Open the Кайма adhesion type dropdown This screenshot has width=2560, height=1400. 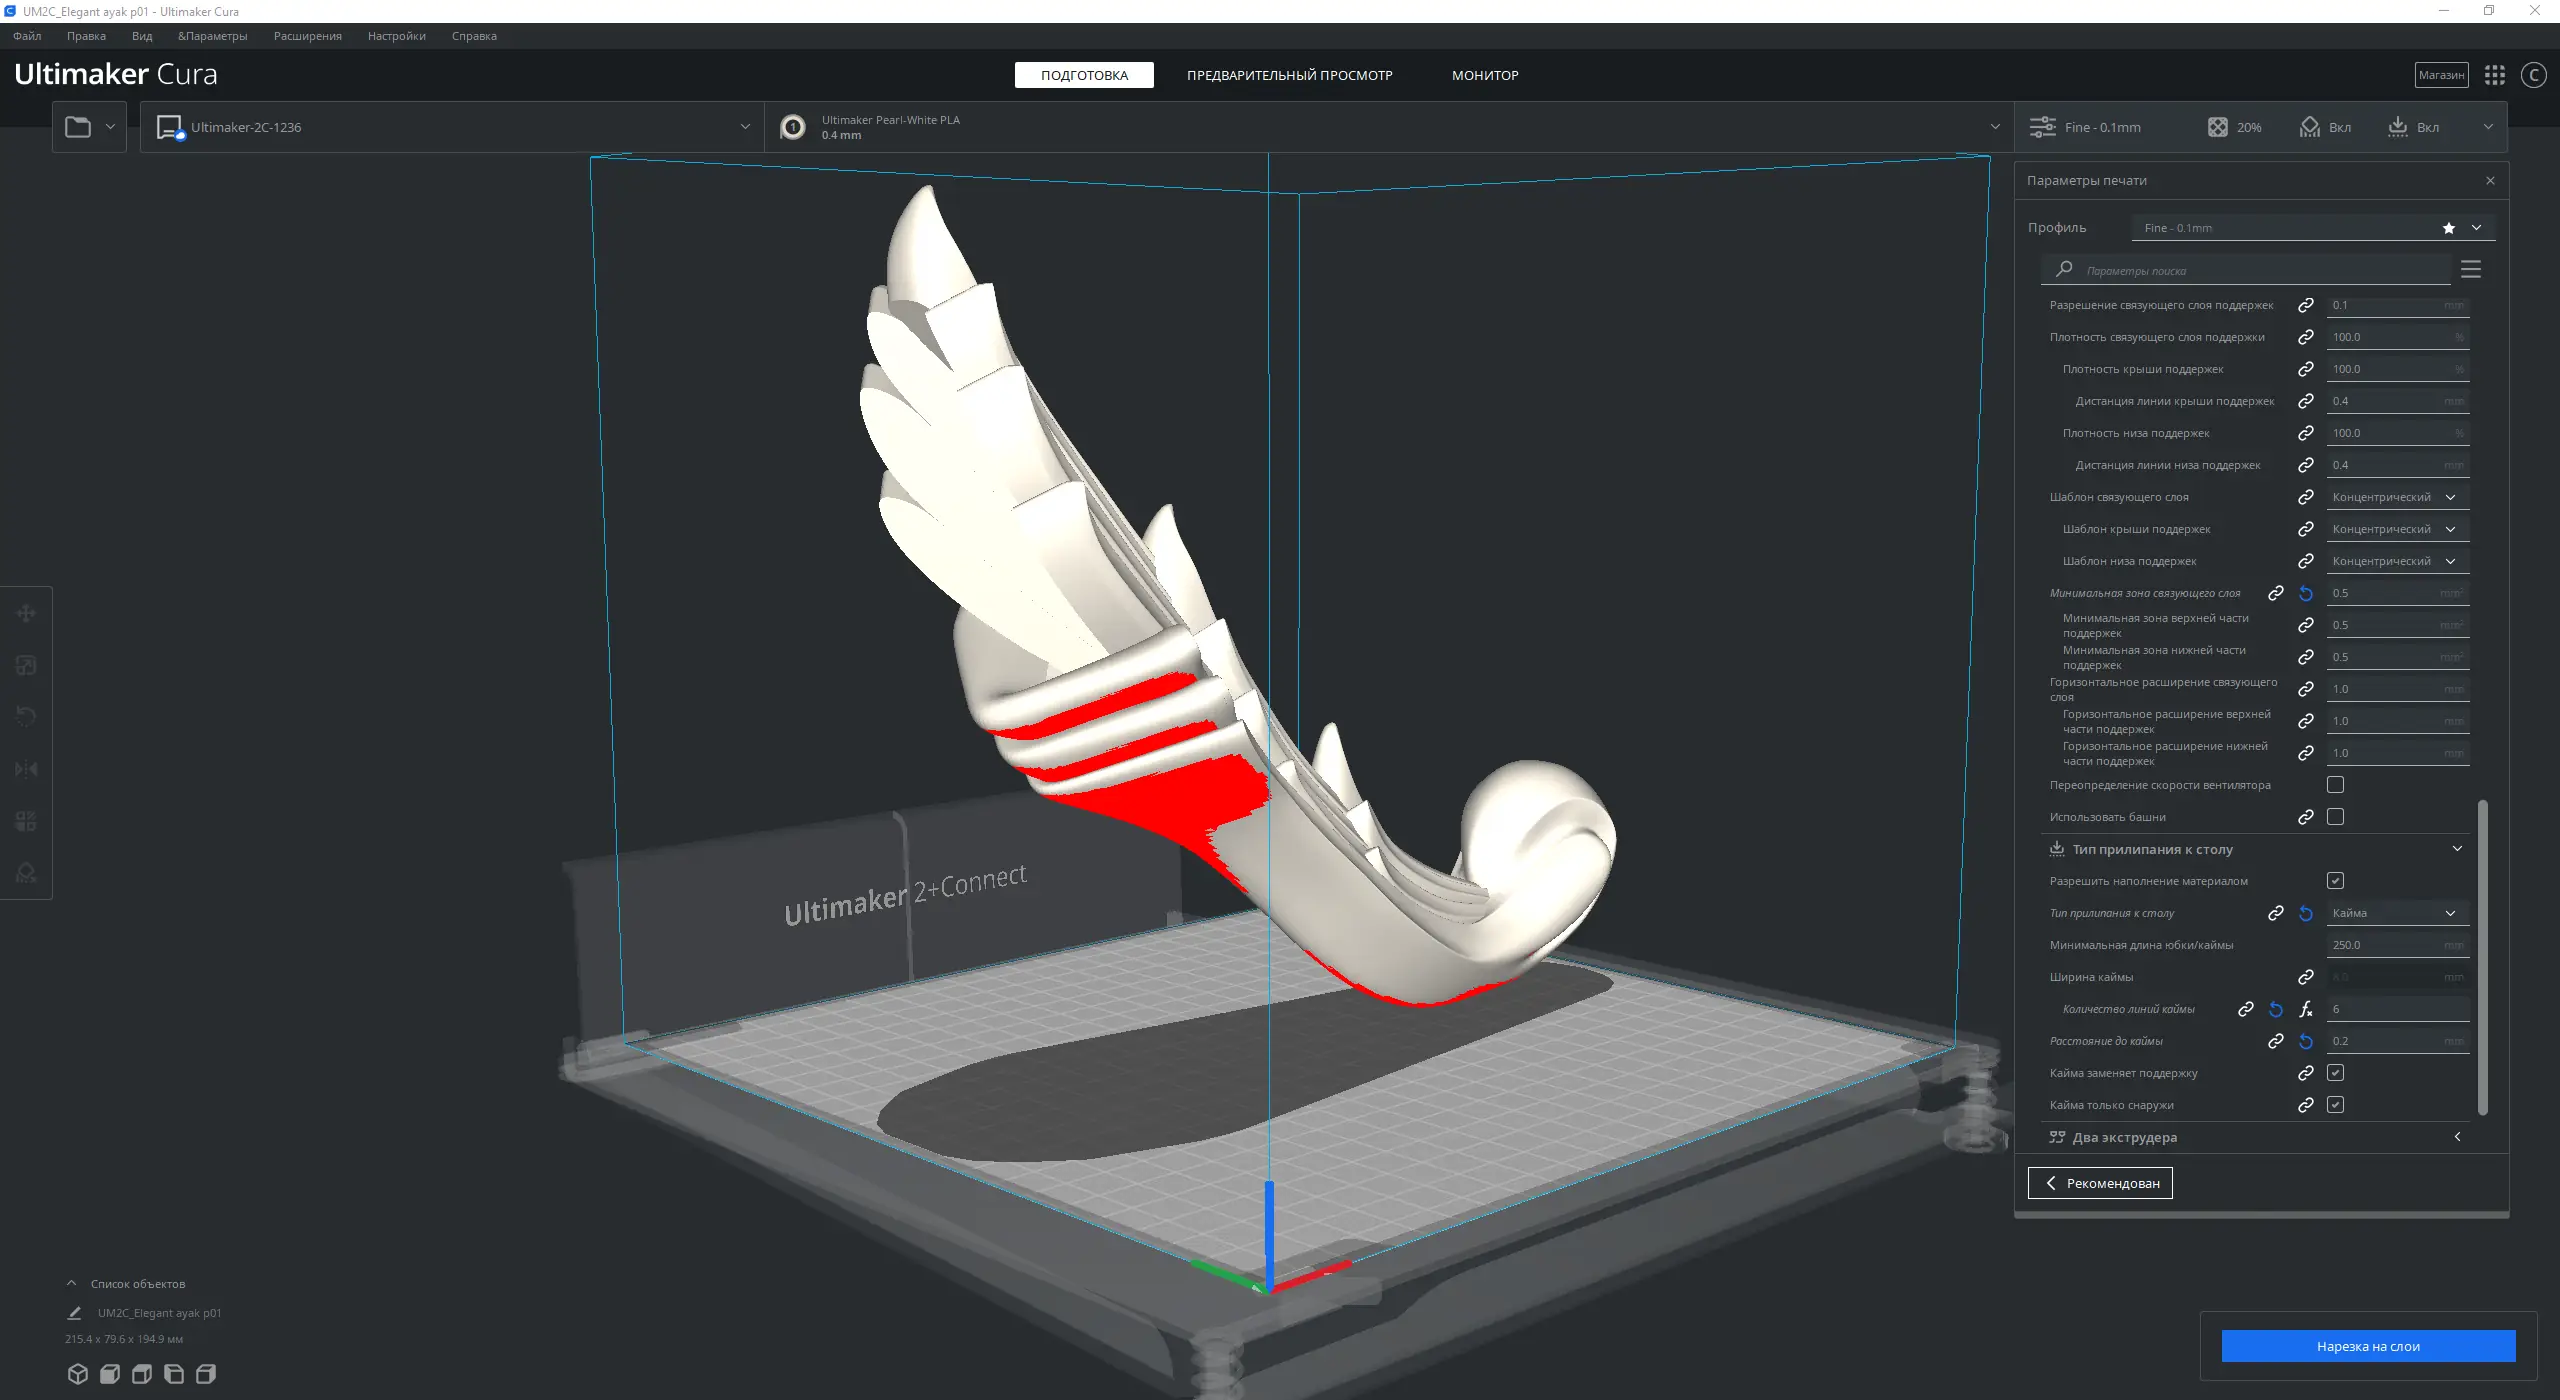point(2395,913)
